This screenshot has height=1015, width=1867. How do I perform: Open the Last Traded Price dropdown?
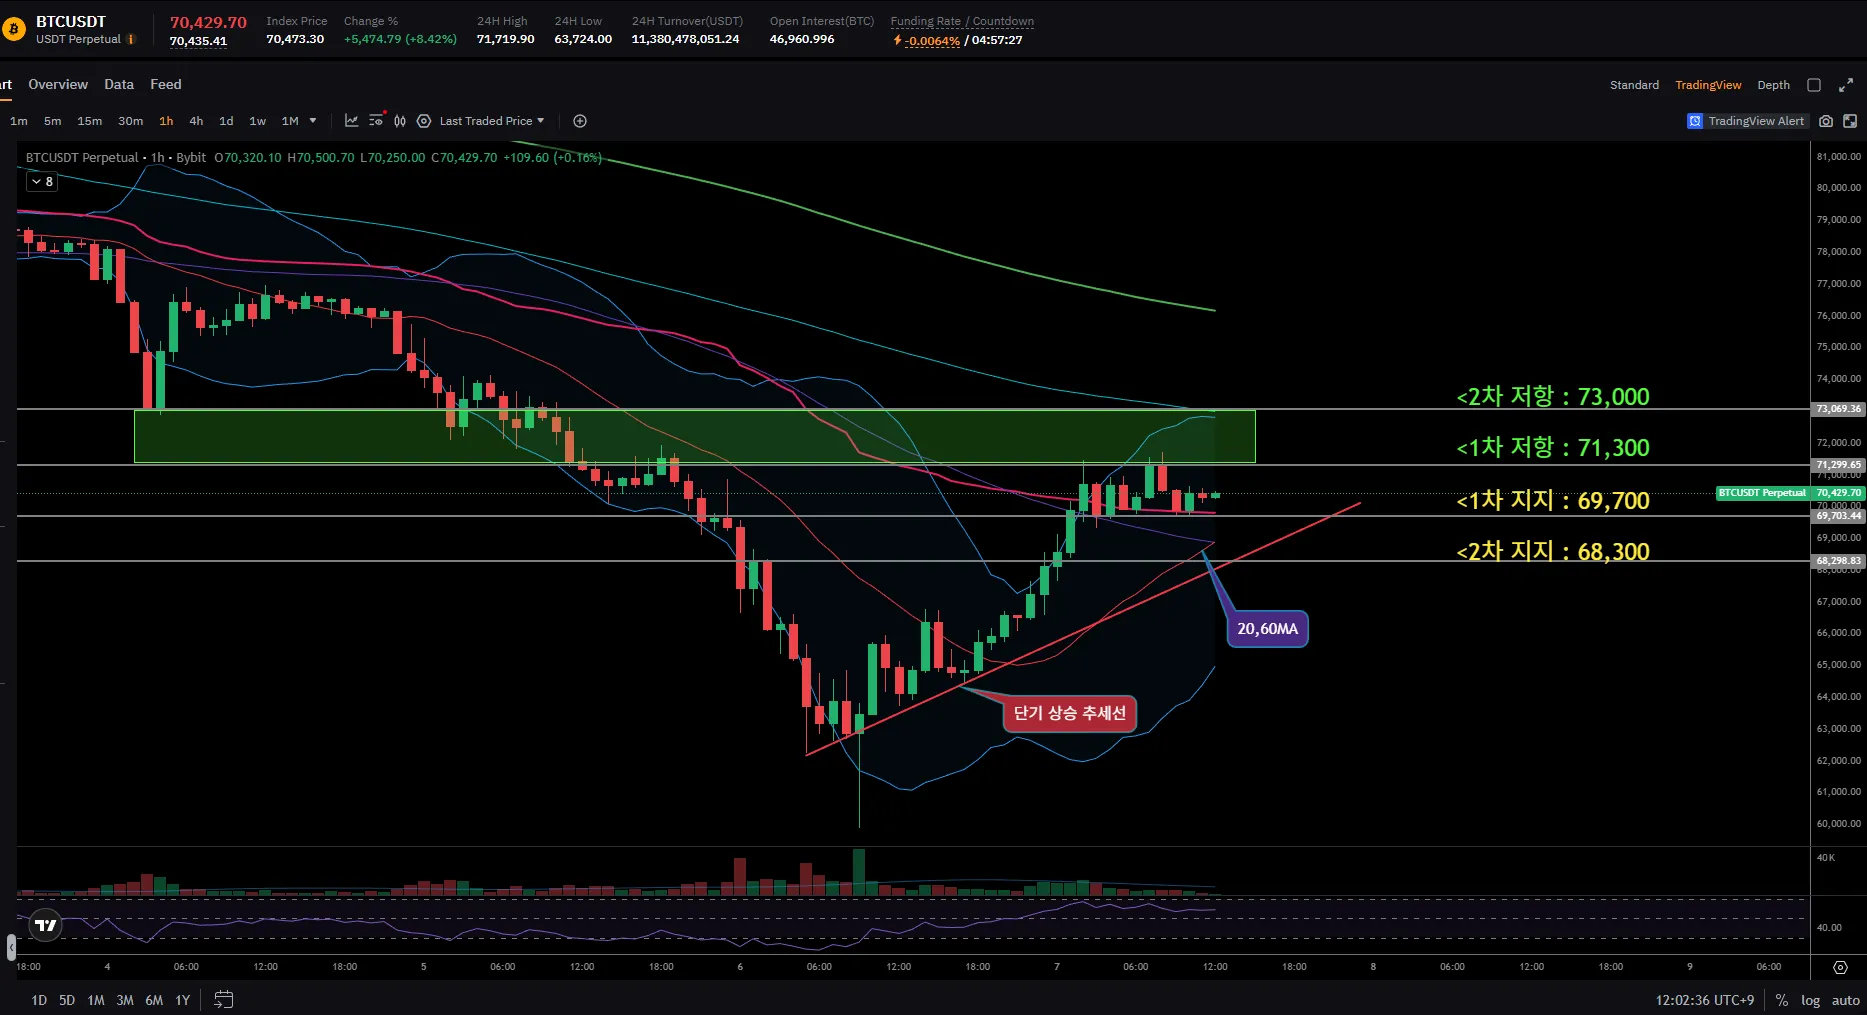pos(492,121)
